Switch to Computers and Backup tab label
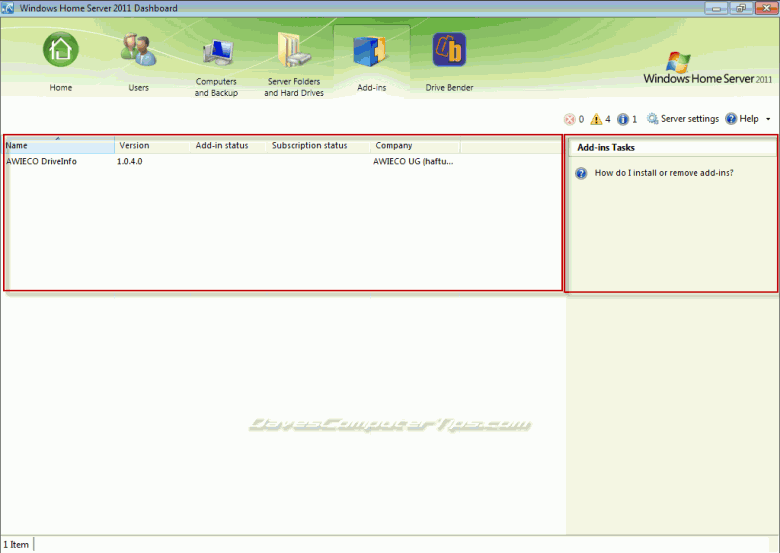 (216, 87)
